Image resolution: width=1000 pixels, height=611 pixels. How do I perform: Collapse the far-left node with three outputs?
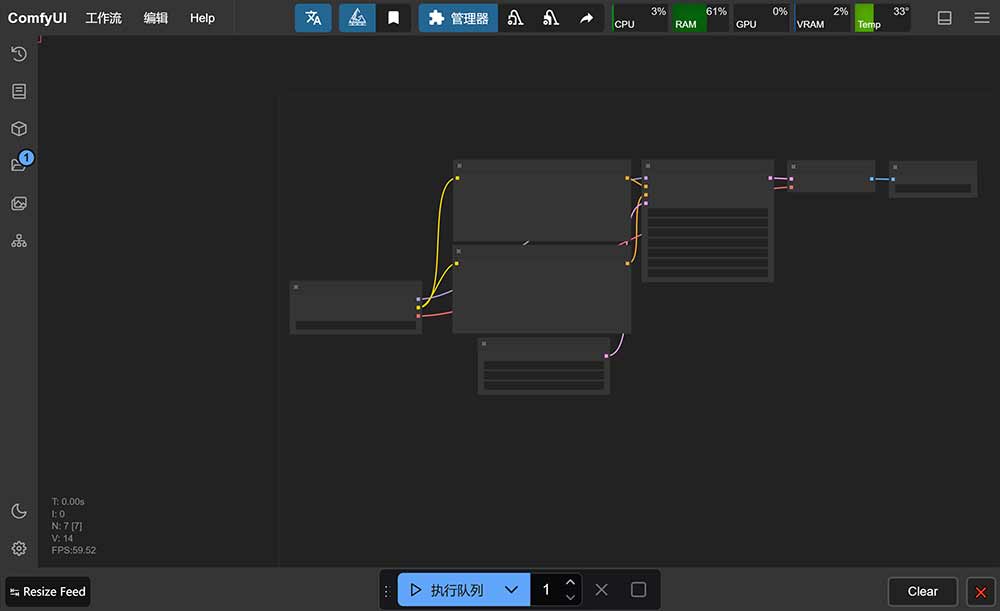296,287
